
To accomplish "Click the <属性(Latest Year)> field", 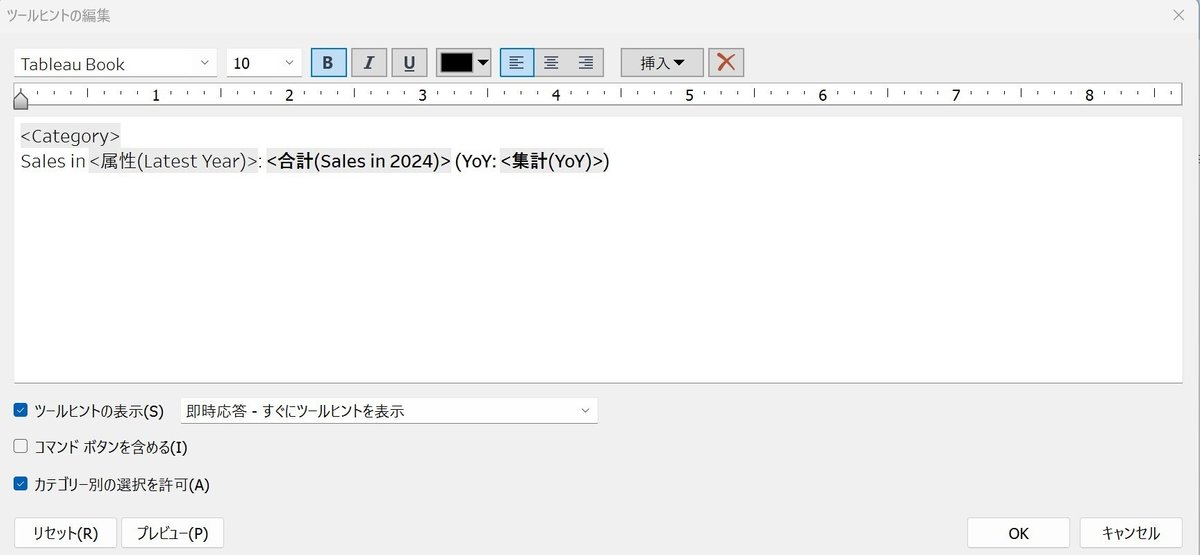I will point(174,161).
